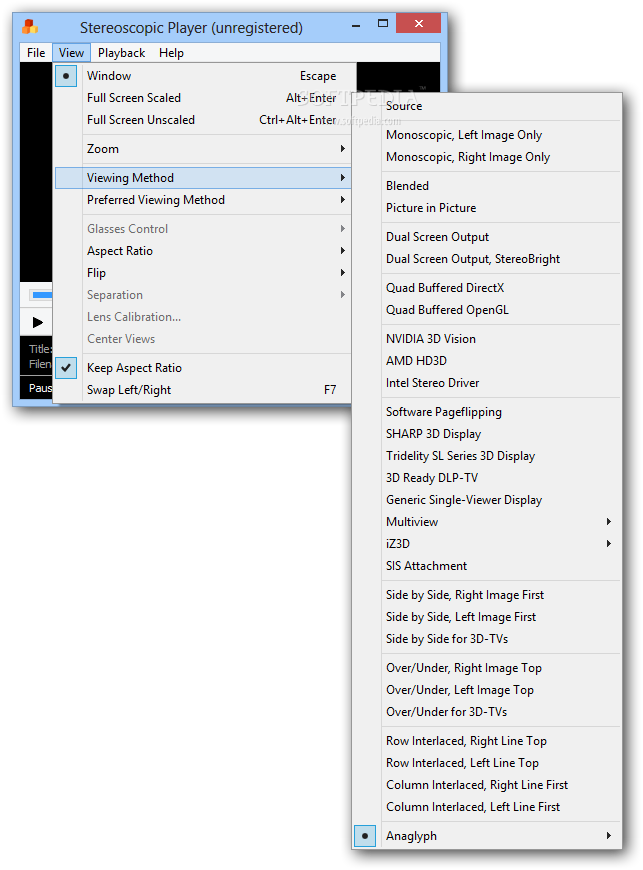Select AMD HD3D

coord(487,361)
